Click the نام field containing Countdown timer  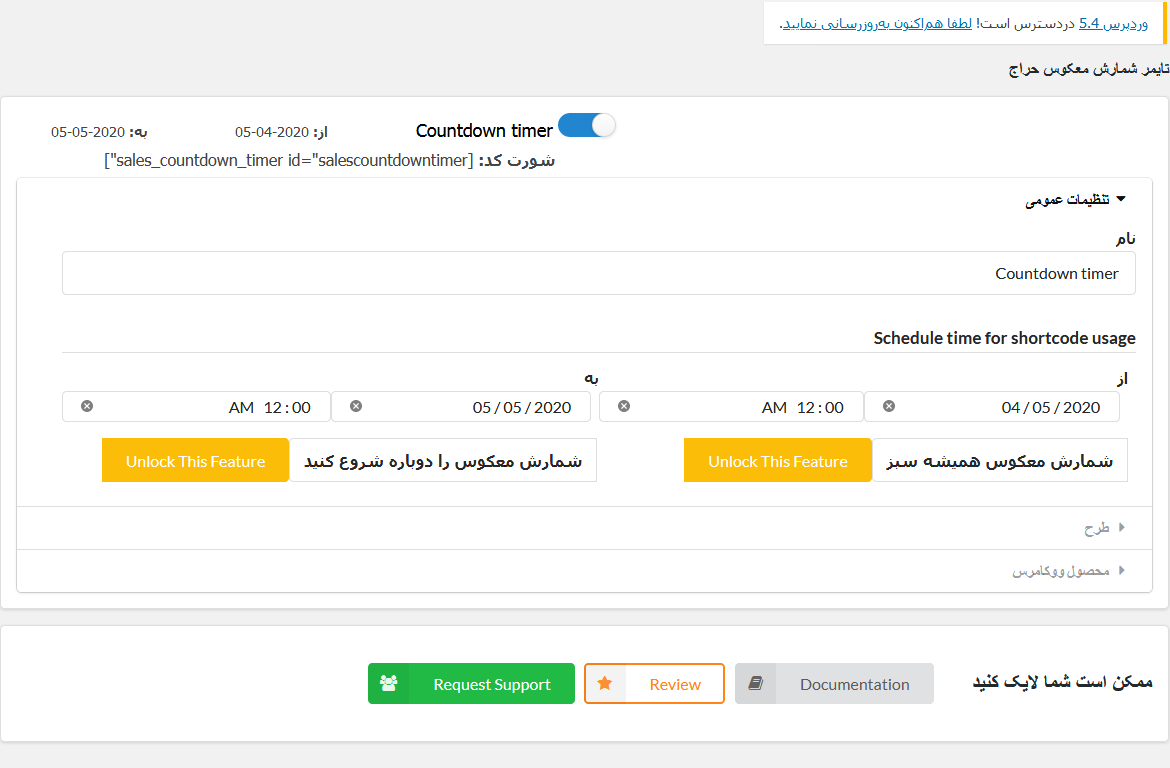click(598, 273)
